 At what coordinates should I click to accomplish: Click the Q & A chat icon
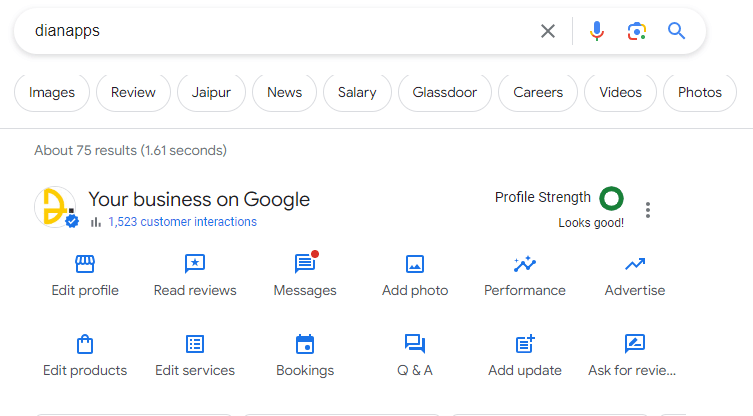click(x=415, y=344)
